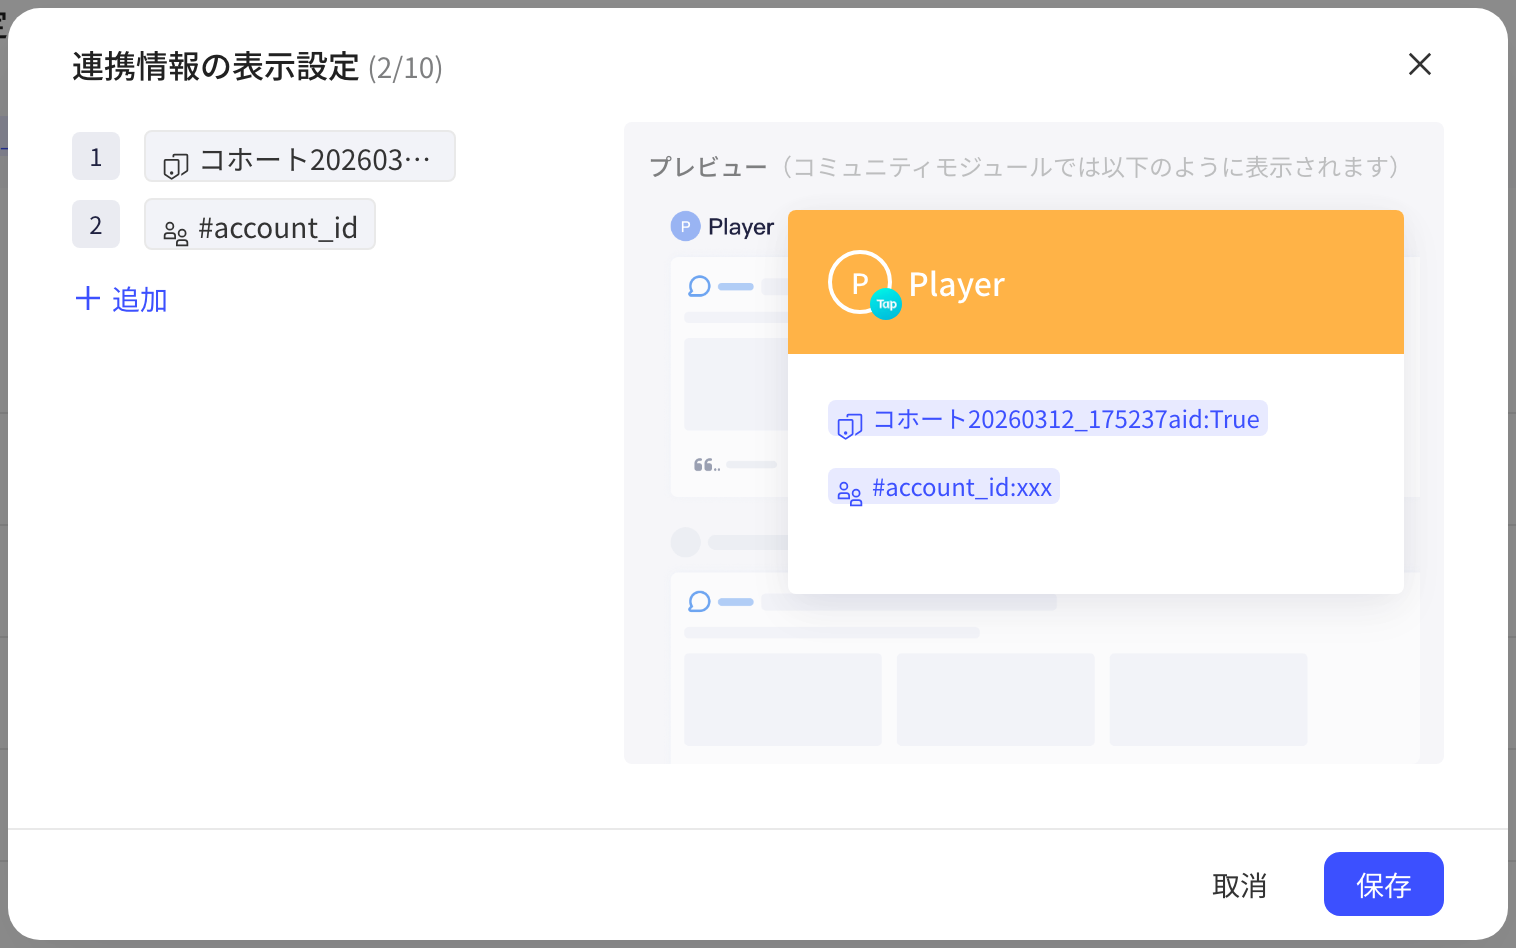Click the 保存 button

click(1383, 884)
